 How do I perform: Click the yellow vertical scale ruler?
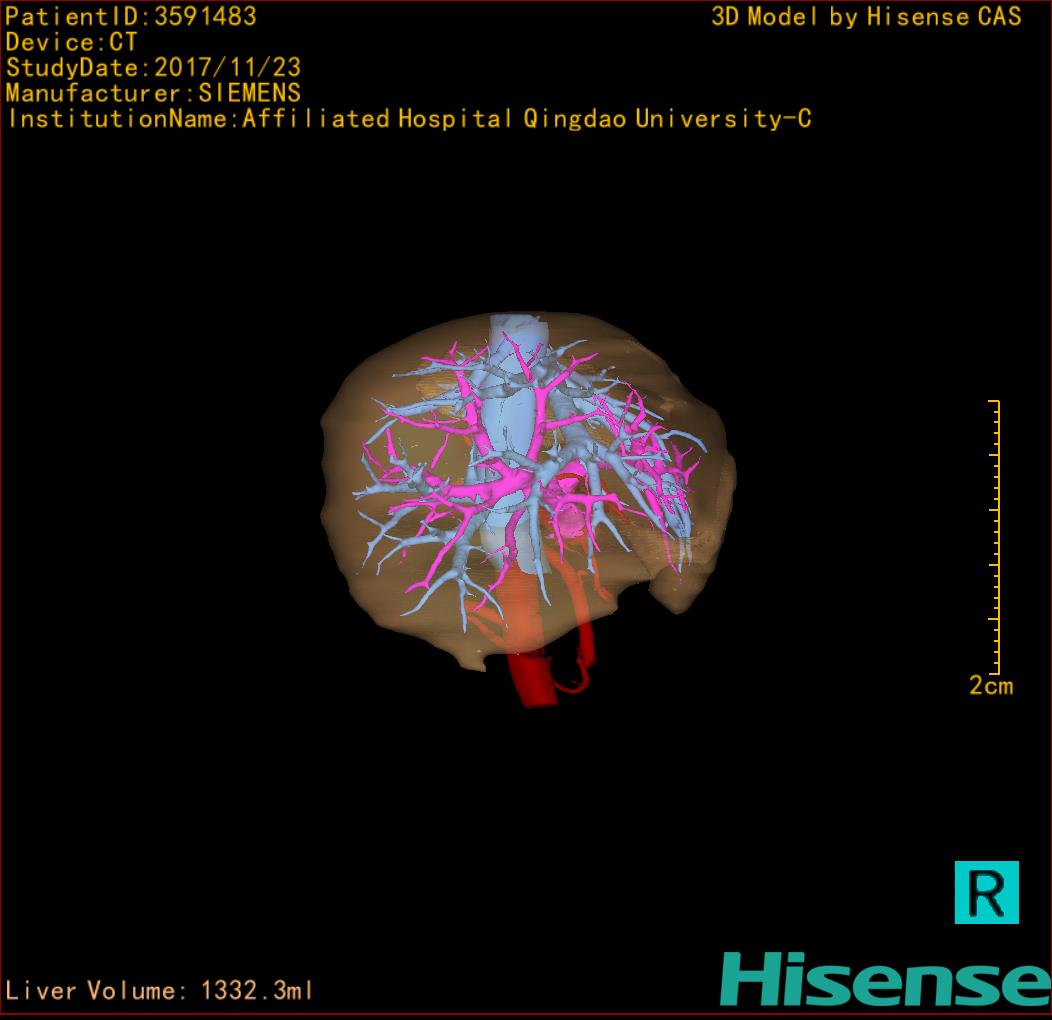(995, 537)
